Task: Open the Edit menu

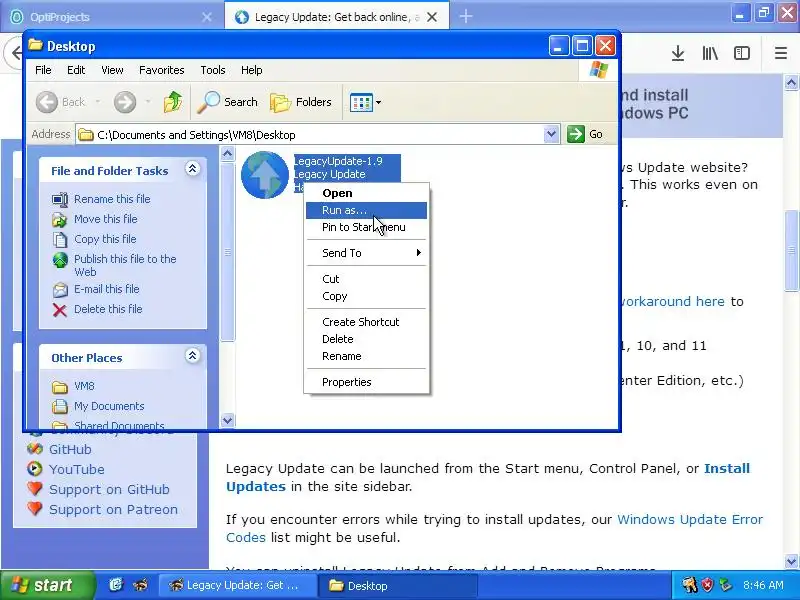Action: click(x=76, y=70)
